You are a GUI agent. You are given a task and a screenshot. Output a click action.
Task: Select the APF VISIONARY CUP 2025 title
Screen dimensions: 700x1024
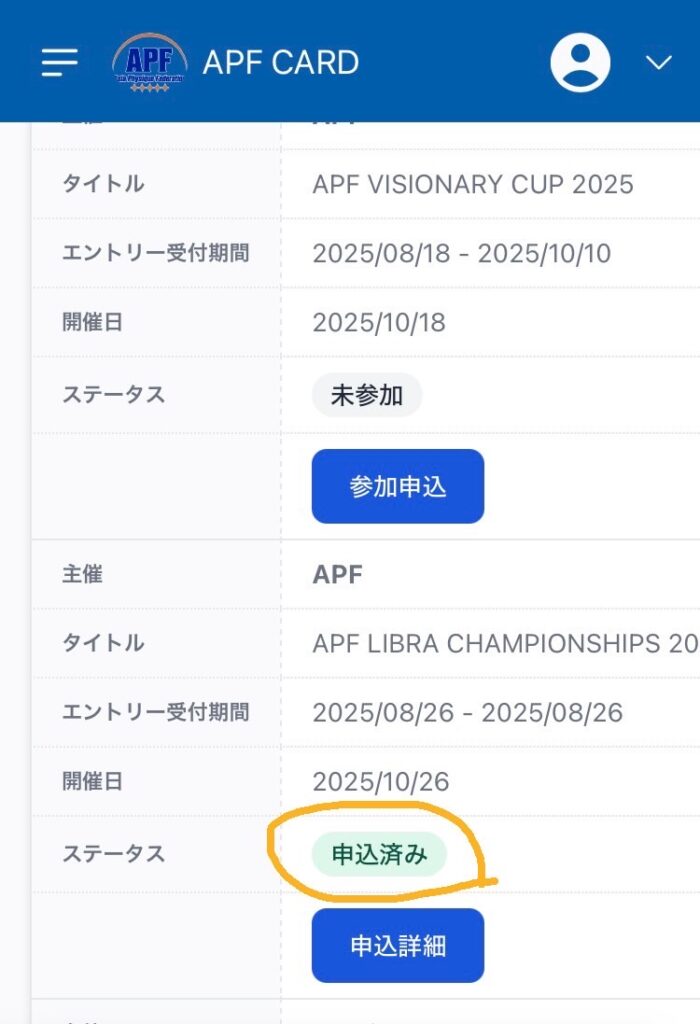(472, 184)
